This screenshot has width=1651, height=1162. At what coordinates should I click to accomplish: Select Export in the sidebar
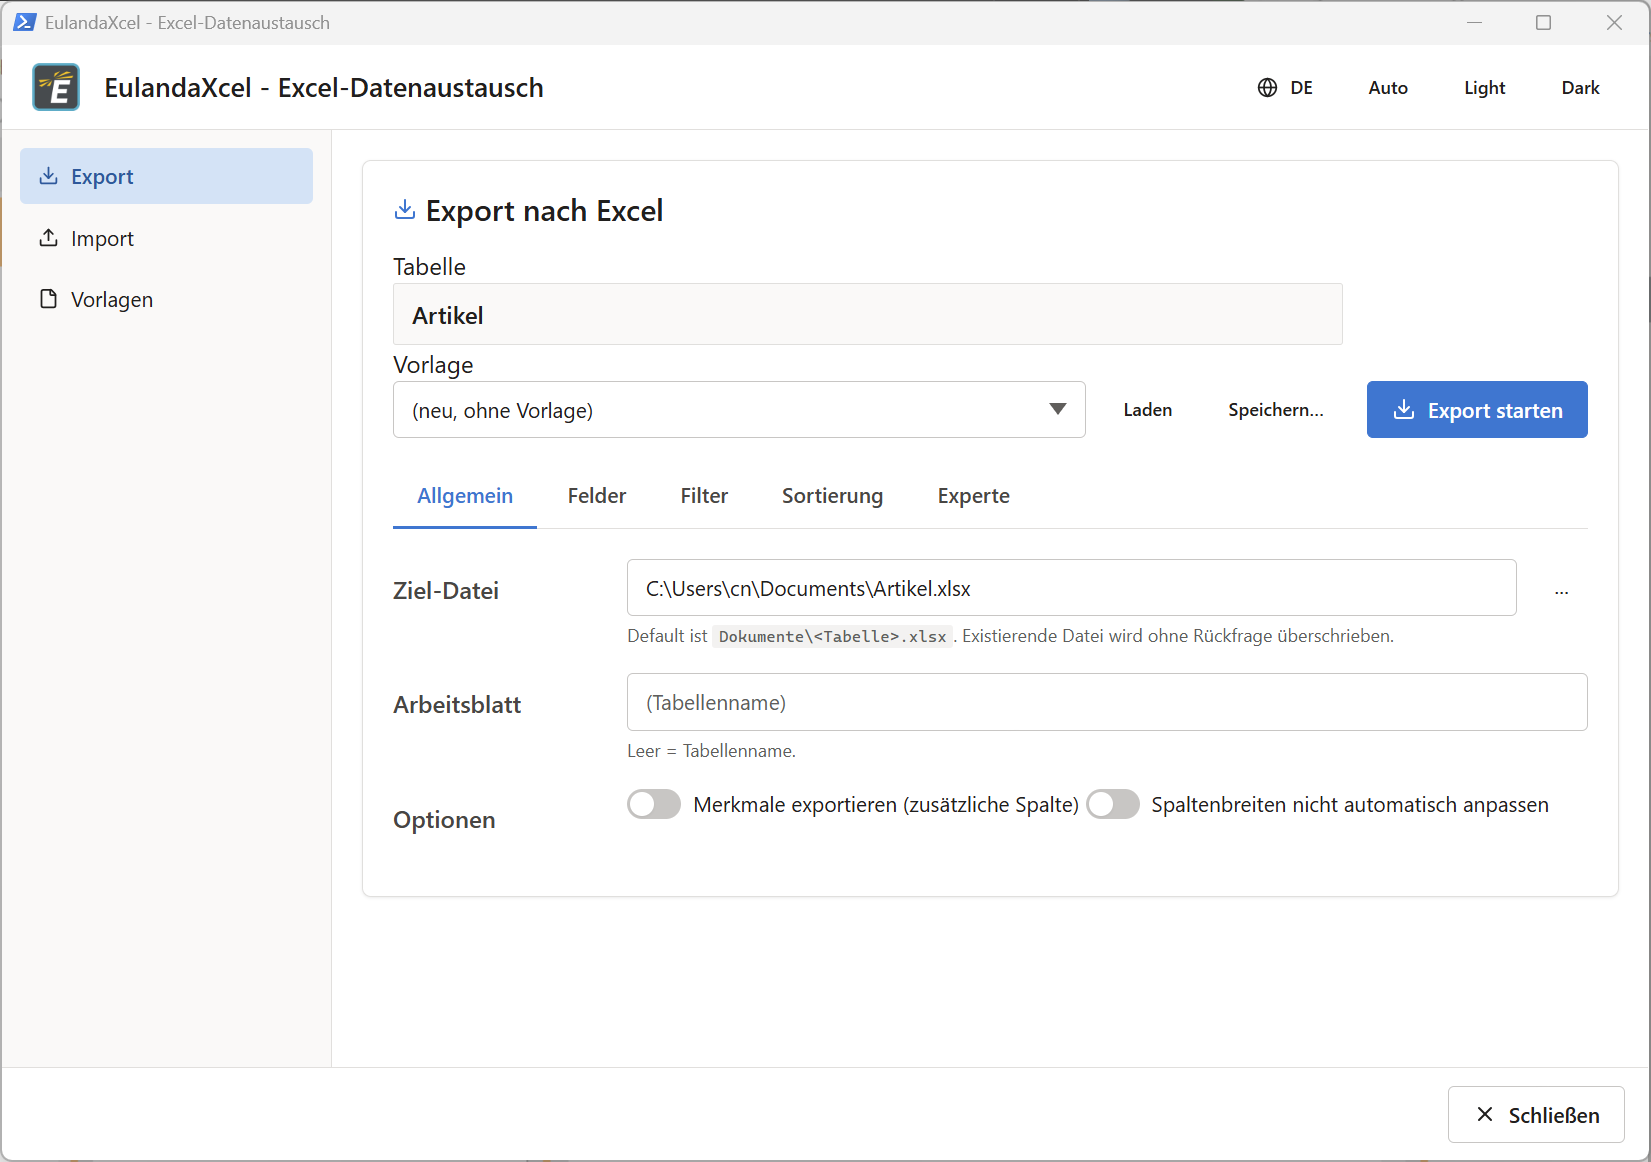point(166,176)
